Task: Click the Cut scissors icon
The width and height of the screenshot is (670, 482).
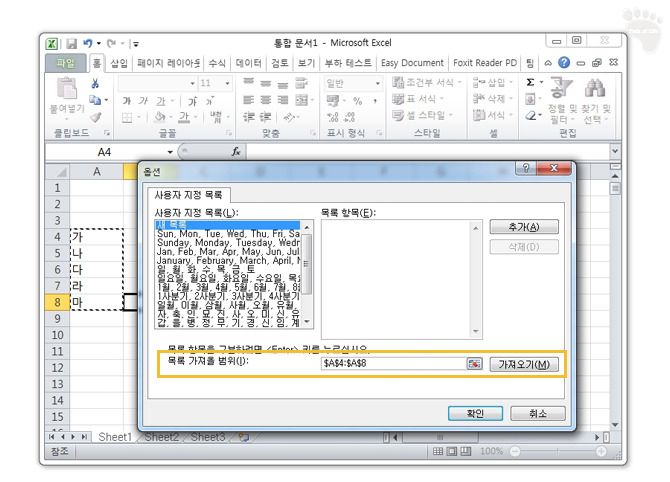Action: (95, 83)
